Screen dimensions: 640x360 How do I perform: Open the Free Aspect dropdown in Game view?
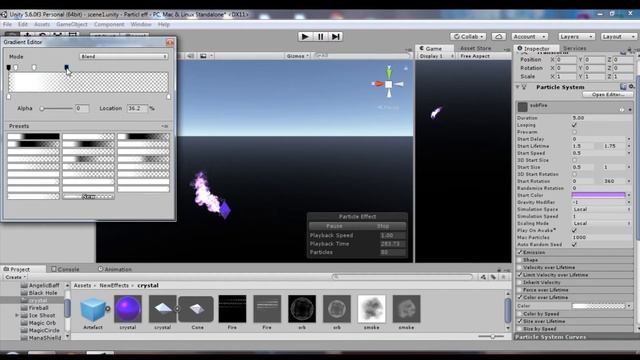[484, 56]
